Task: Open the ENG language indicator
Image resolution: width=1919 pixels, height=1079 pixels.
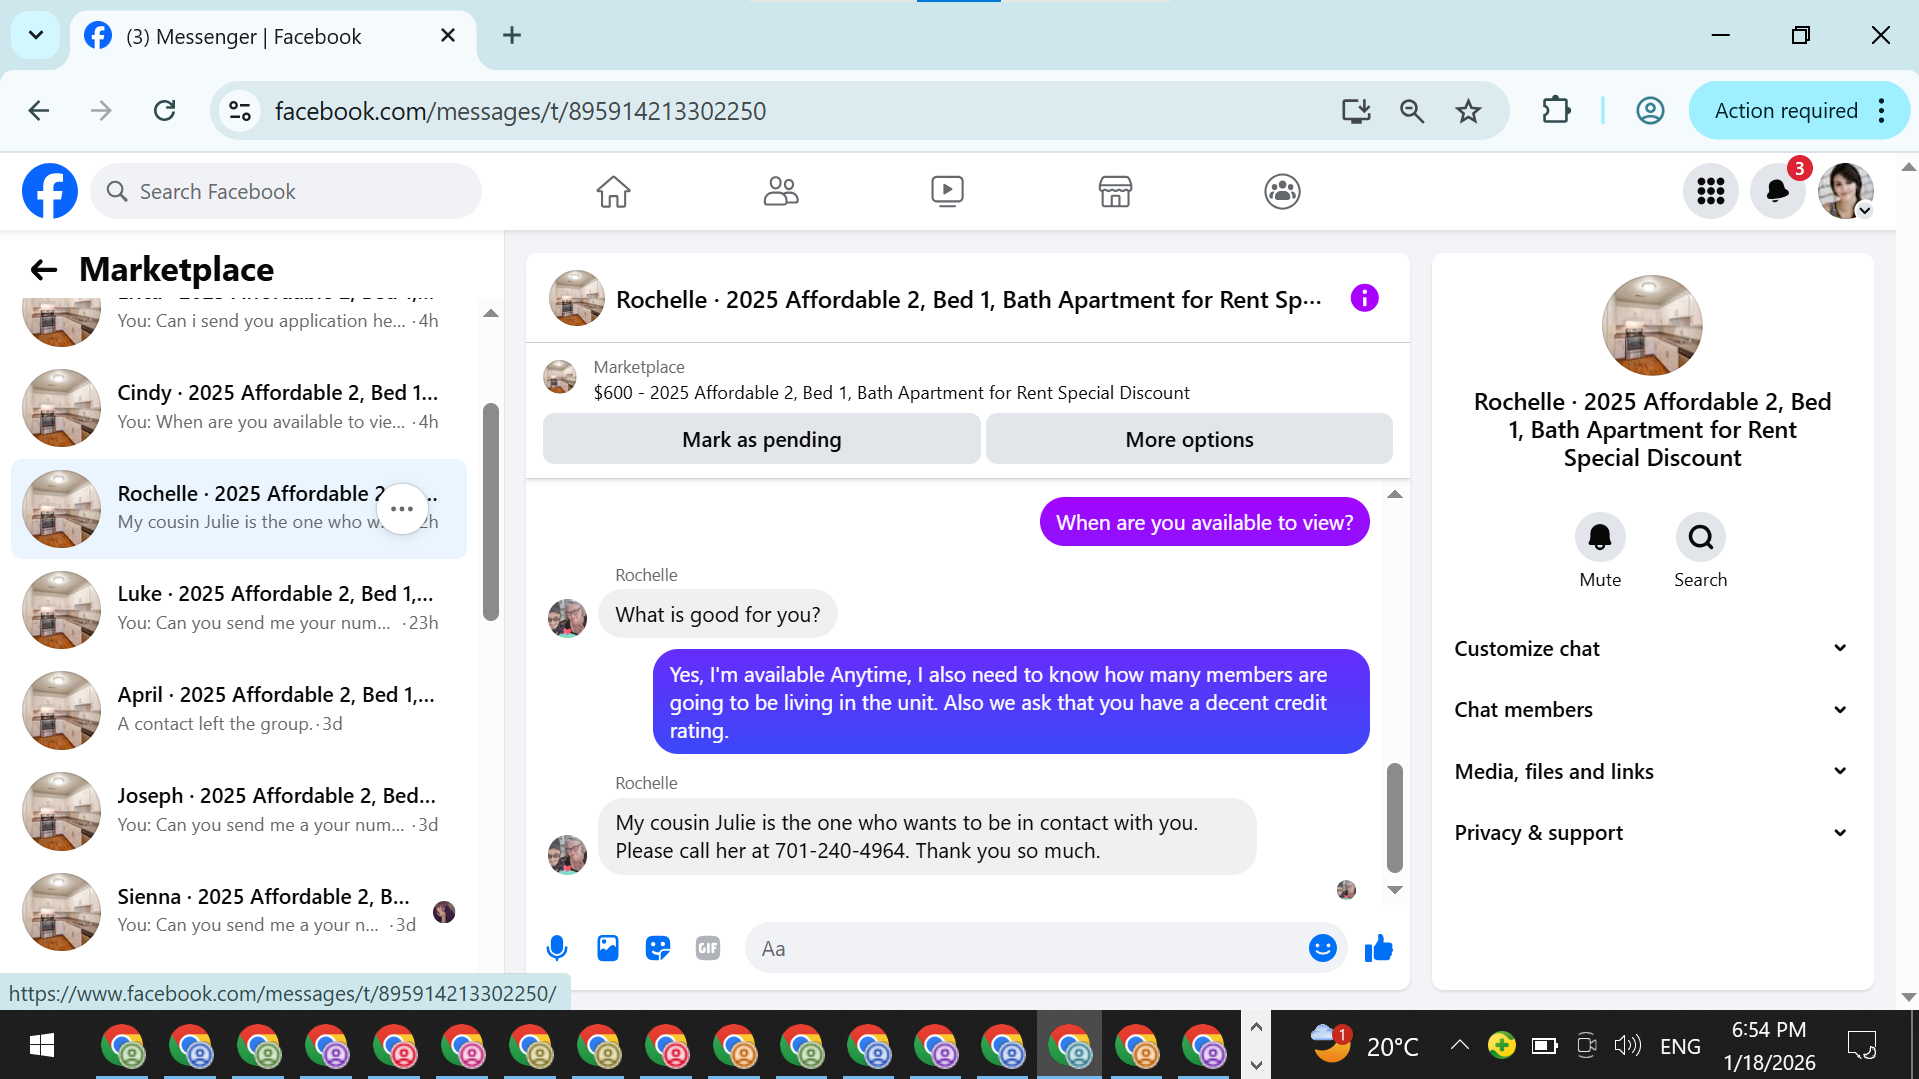Action: pyautogui.click(x=1680, y=1046)
